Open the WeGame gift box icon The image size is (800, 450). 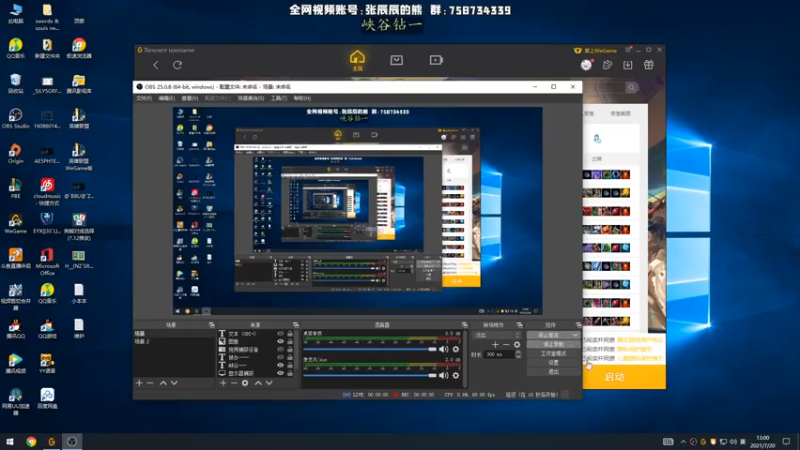point(649,65)
